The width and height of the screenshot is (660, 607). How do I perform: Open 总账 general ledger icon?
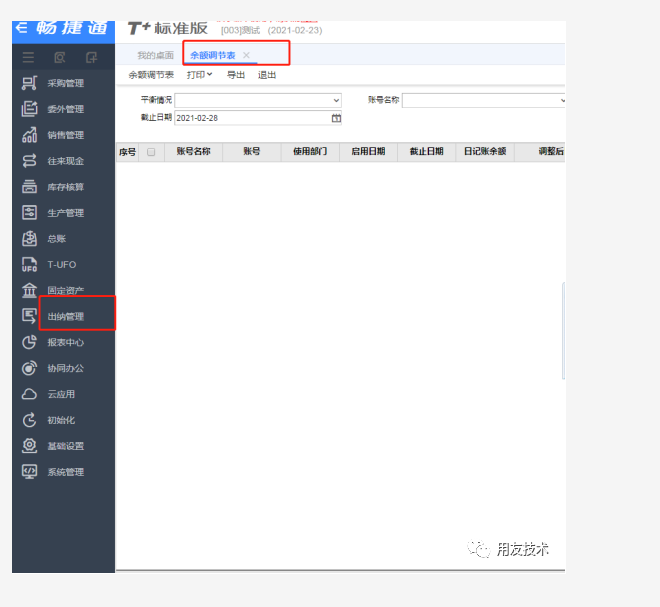pos(29,239)
